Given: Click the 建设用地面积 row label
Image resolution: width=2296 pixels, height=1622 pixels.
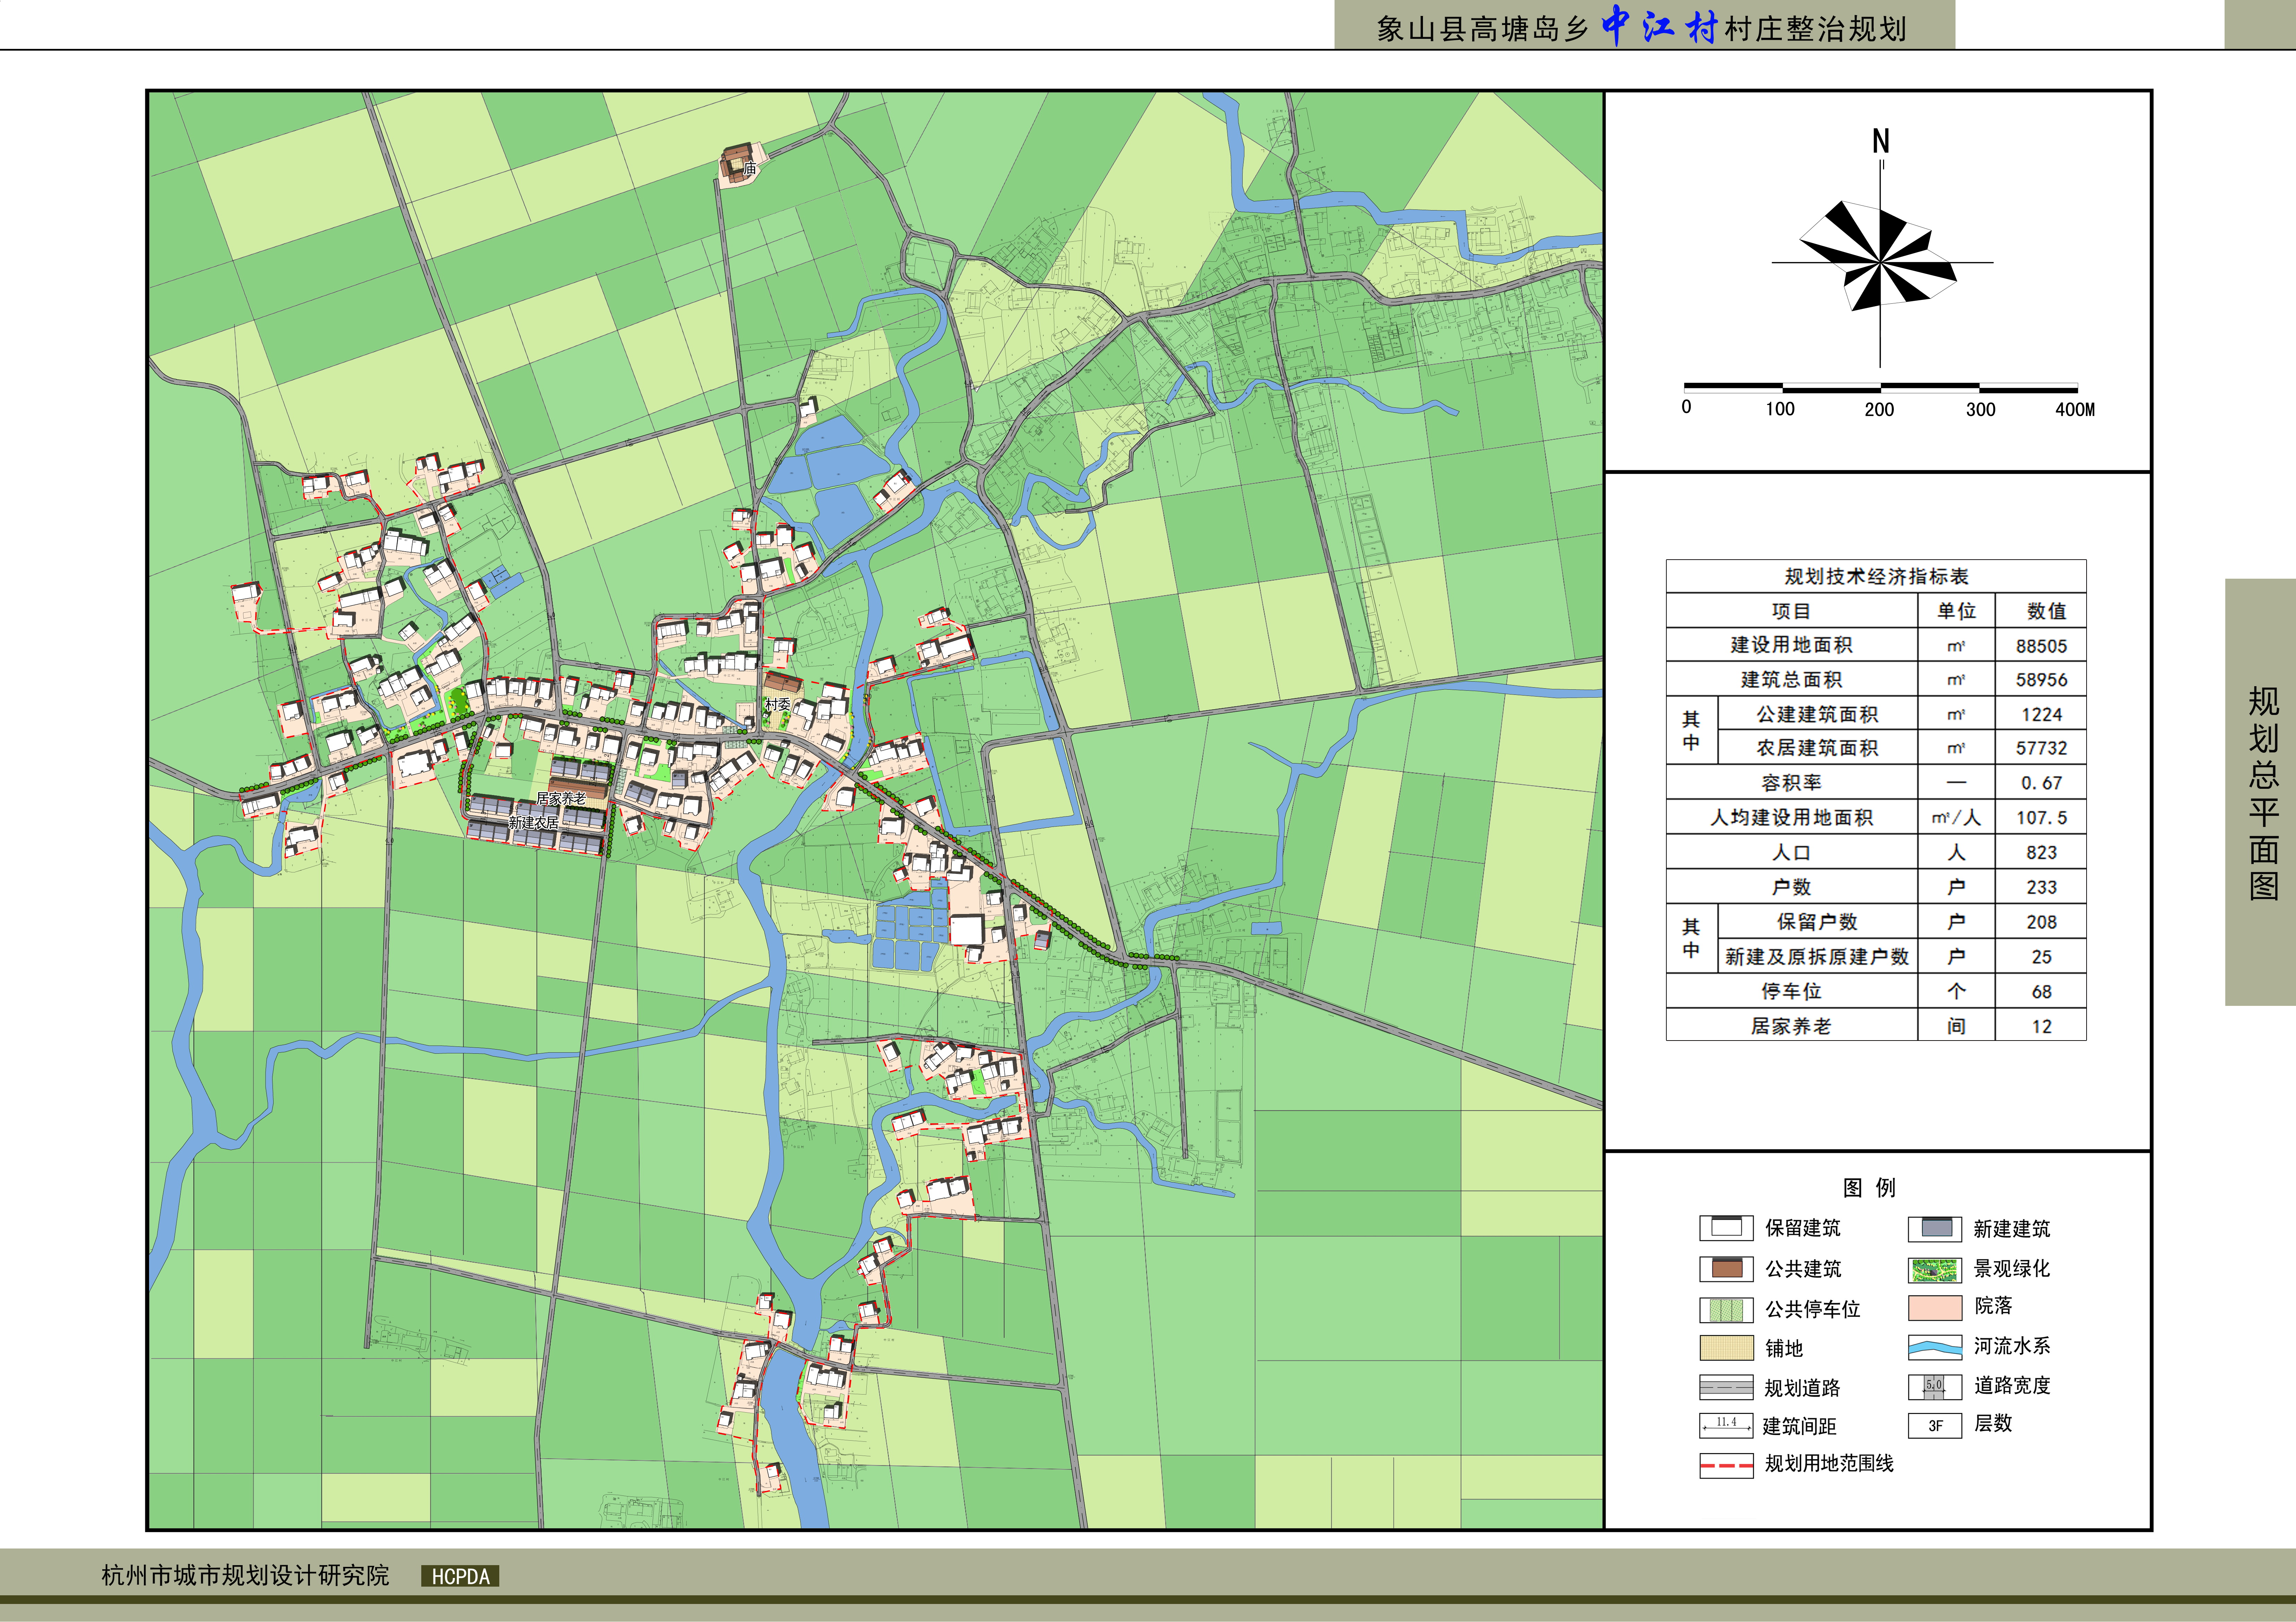Looking at the screenshot, I should [1791, 645].
